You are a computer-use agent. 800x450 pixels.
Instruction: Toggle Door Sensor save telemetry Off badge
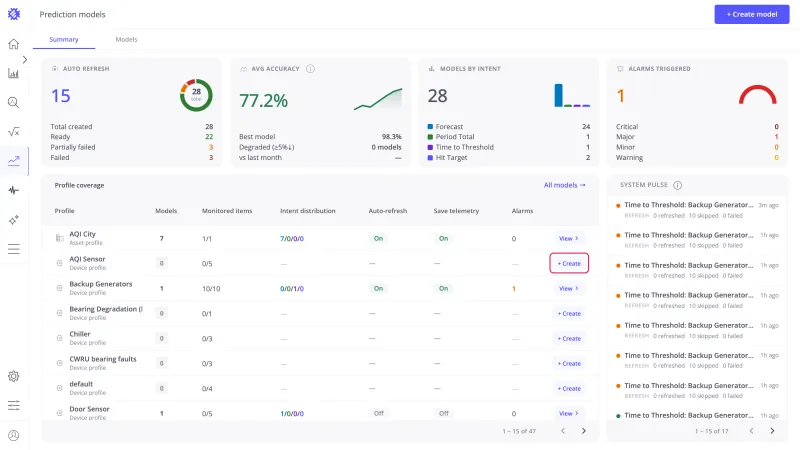point(444,413)
